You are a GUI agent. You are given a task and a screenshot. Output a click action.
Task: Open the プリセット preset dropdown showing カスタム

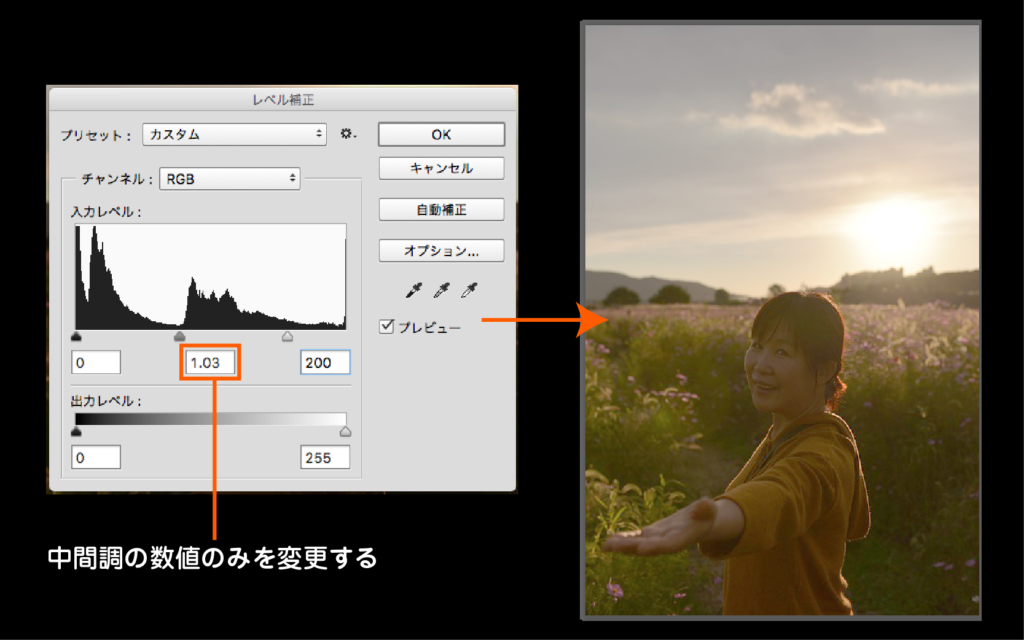pyautogui.click(x=234, y=134)
